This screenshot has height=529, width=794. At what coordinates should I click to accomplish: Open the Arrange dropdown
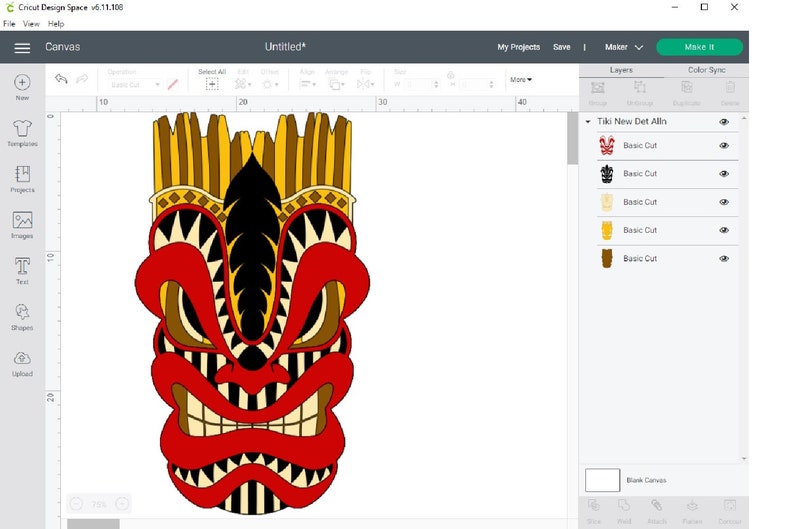[337, 84]
